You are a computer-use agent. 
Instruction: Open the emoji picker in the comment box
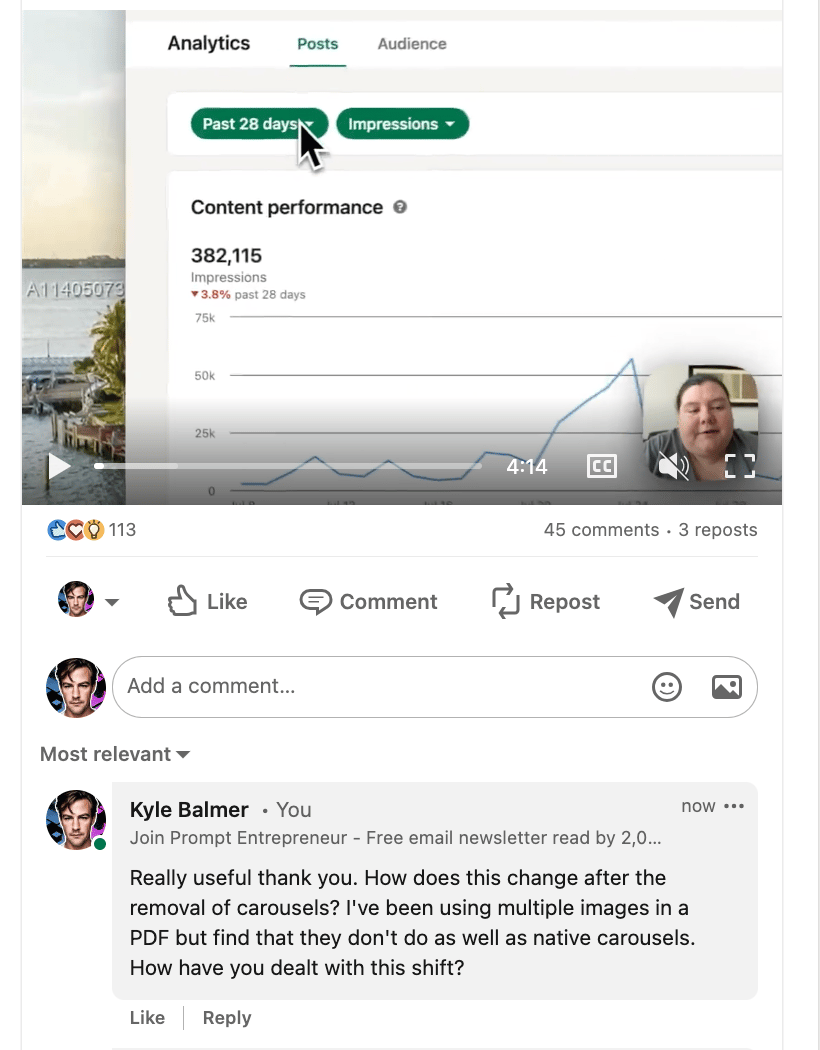667,687
